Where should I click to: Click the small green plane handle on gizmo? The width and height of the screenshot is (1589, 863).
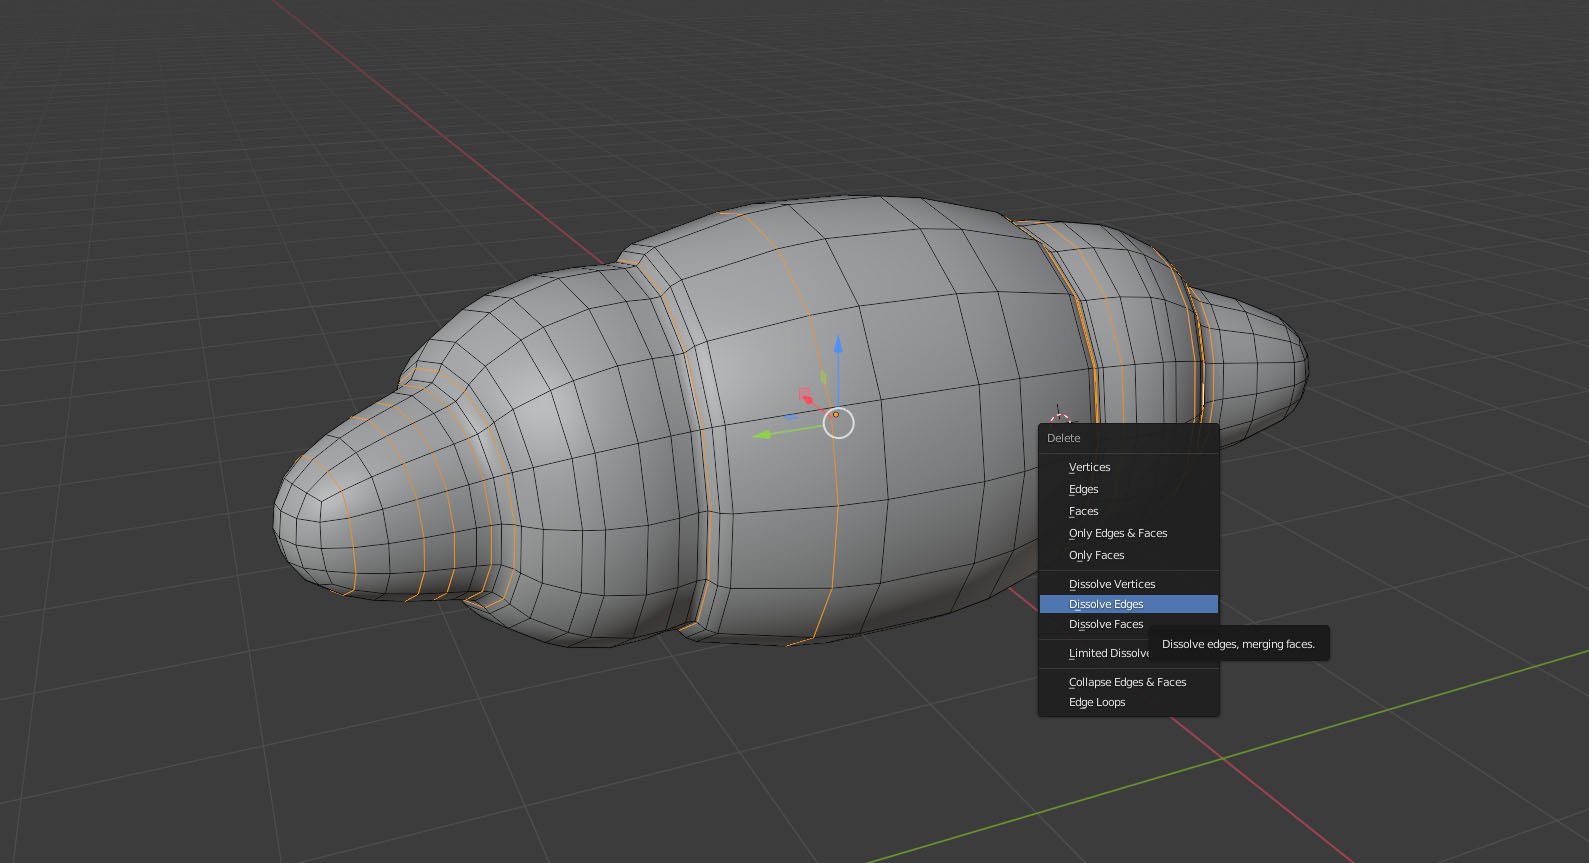pos(824,378)
